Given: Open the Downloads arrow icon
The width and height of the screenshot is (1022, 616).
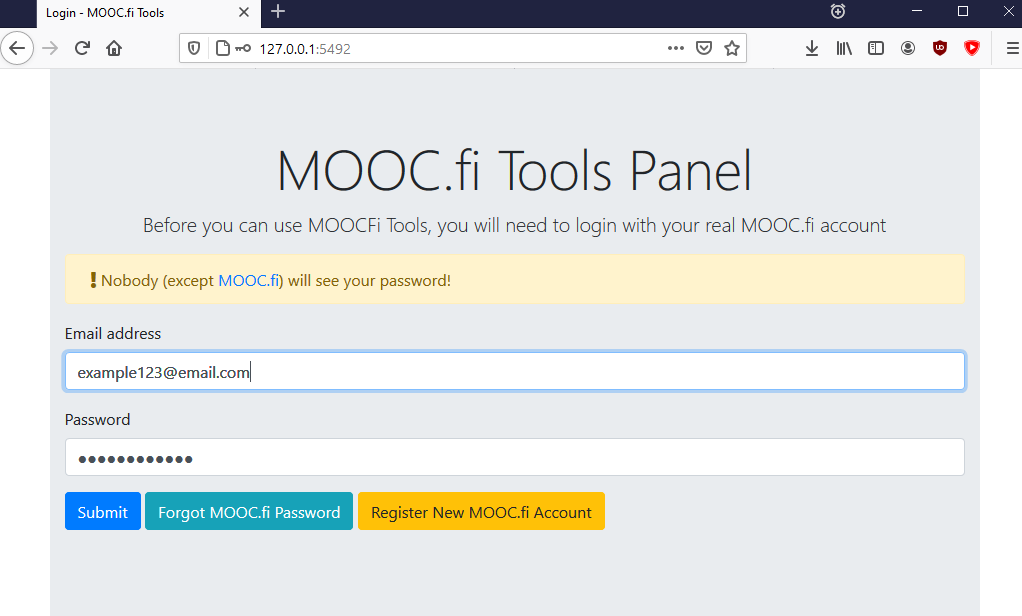Looking at the screenshot, I should pos(811,48).
